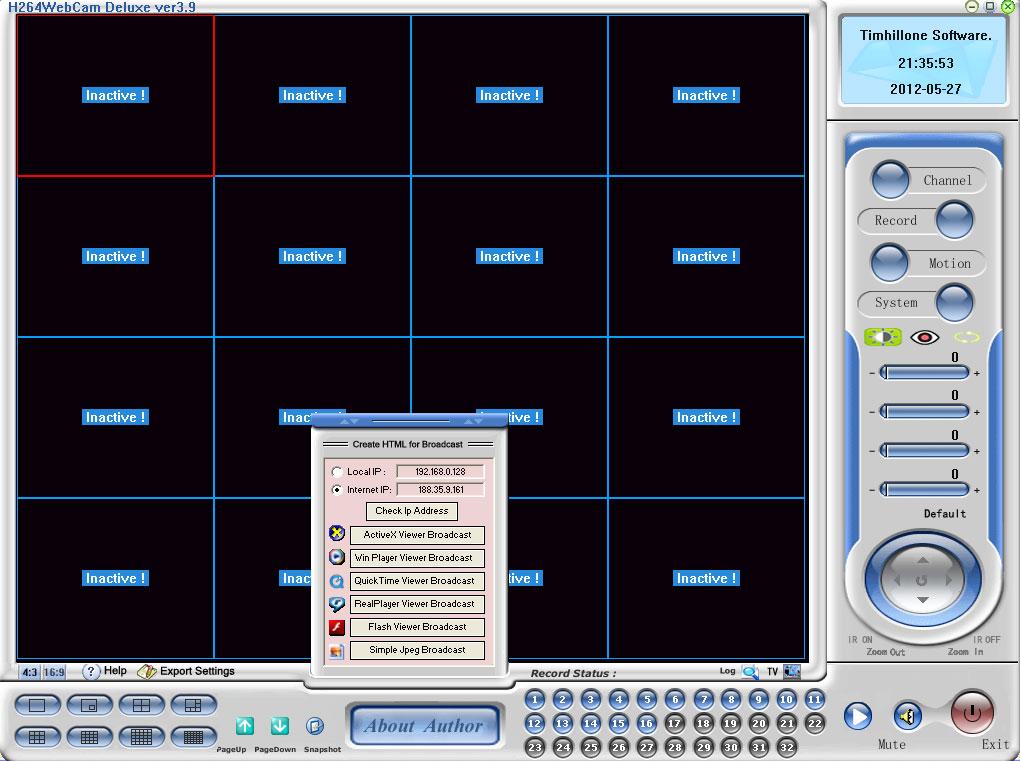The image size is (1020, 761).
Task: Open the Channel settings menu
Action: click(x=891, y=180)
